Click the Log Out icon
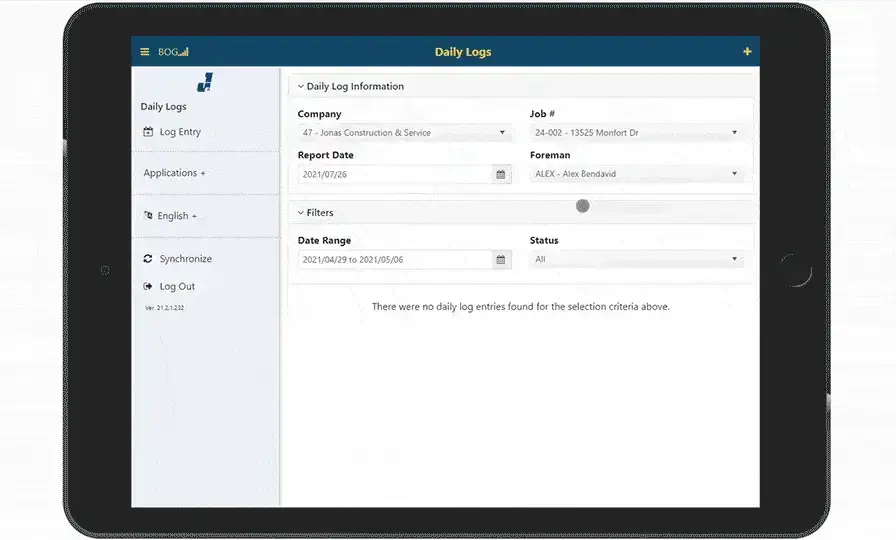The height and width of the screenshot is (540, 896). pos(148,287)
